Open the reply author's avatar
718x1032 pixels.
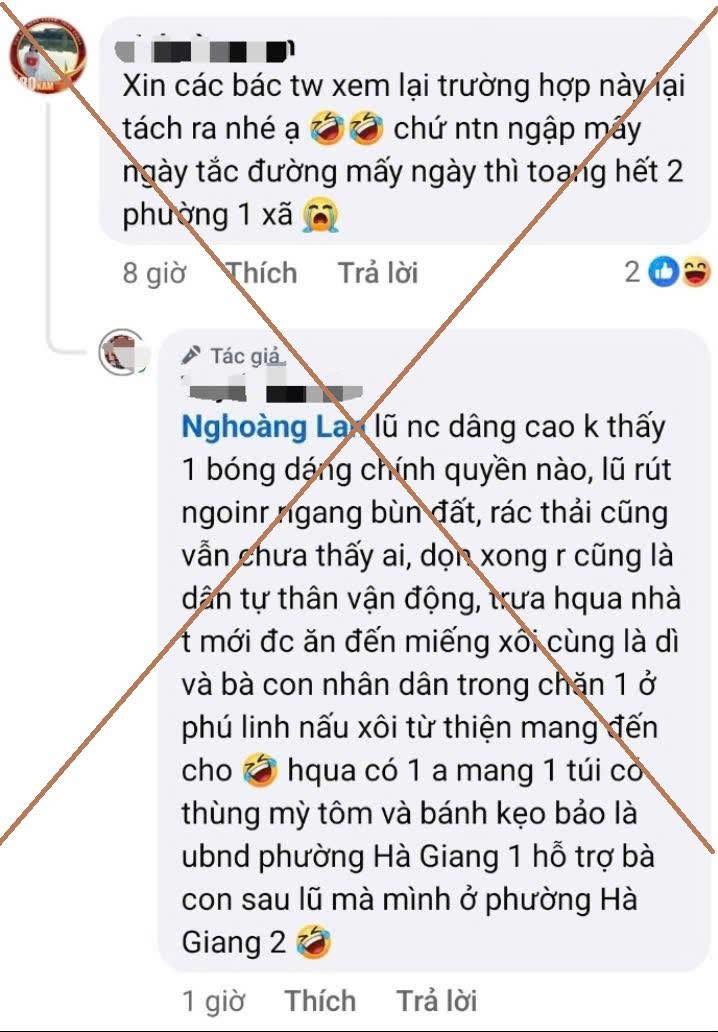pos(122,352)
